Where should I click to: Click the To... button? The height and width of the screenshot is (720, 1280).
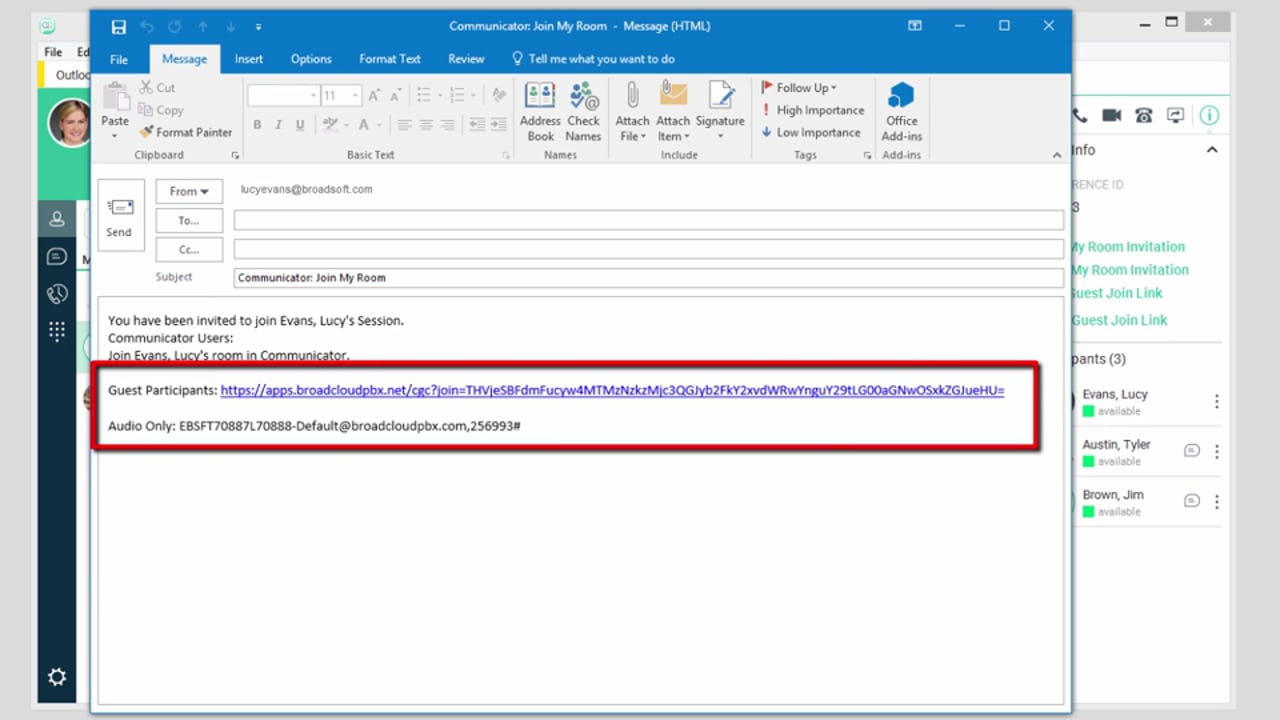tap(189, 220)
